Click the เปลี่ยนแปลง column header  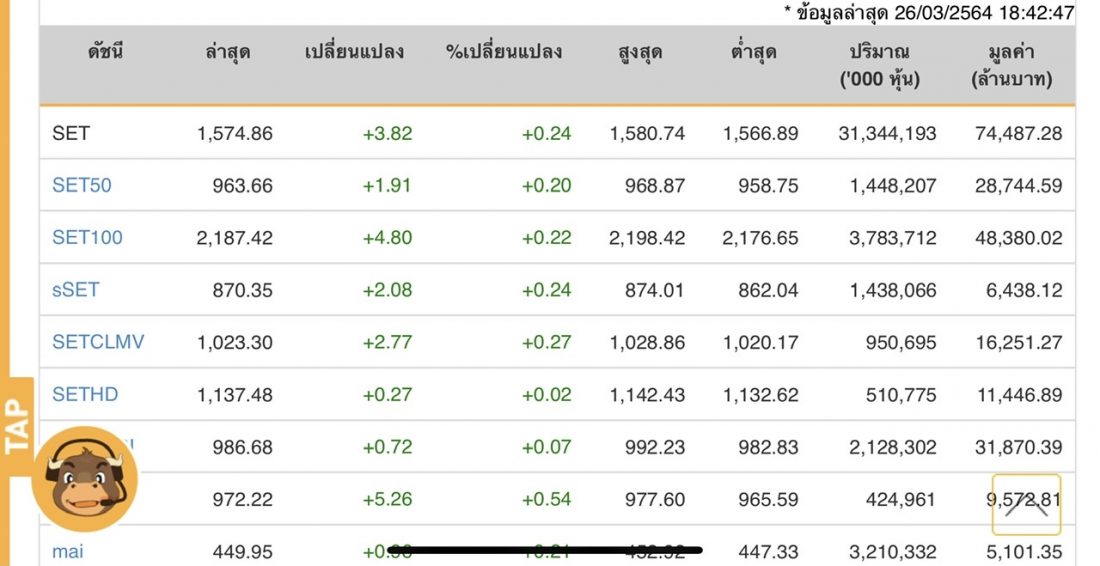coord(354,52)
